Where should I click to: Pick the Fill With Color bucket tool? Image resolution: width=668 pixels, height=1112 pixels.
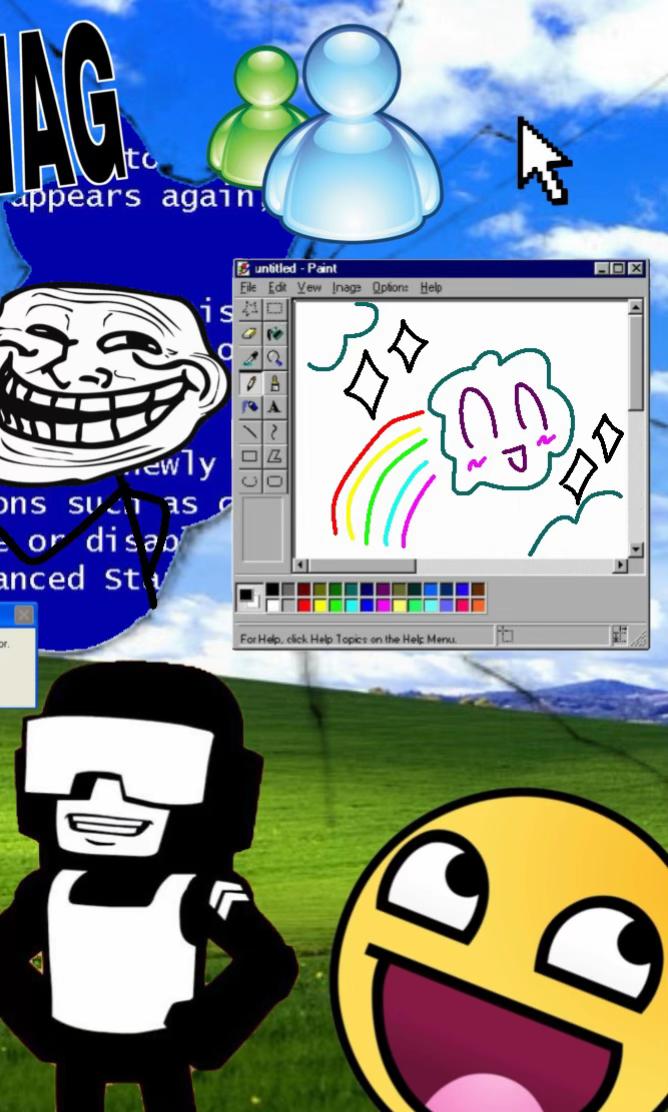tap(274, 333)
